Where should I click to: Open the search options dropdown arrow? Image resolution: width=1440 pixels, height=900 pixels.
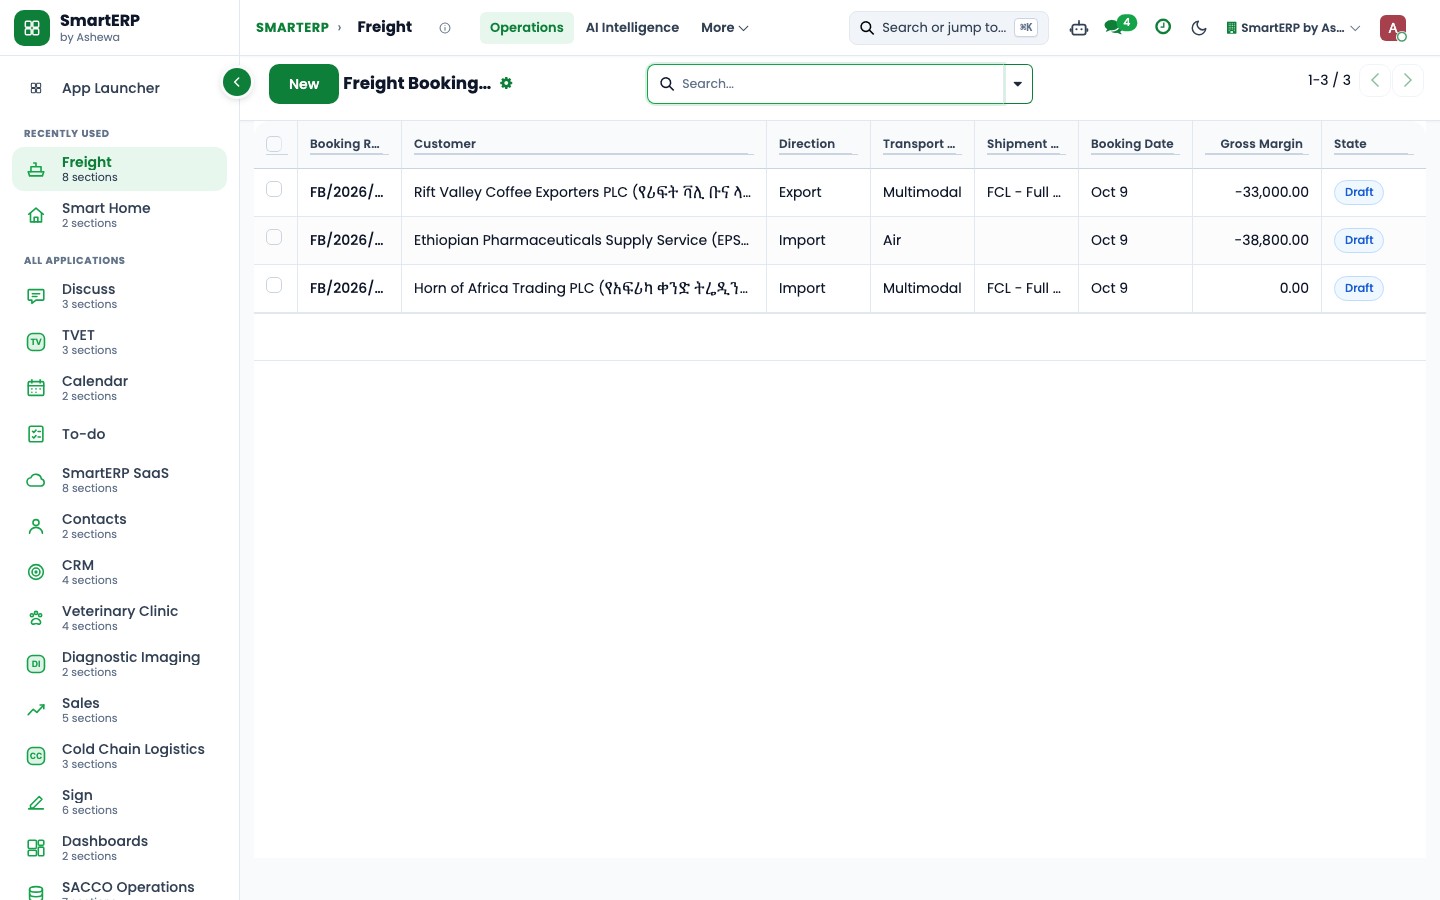(x=1018, y=84)
